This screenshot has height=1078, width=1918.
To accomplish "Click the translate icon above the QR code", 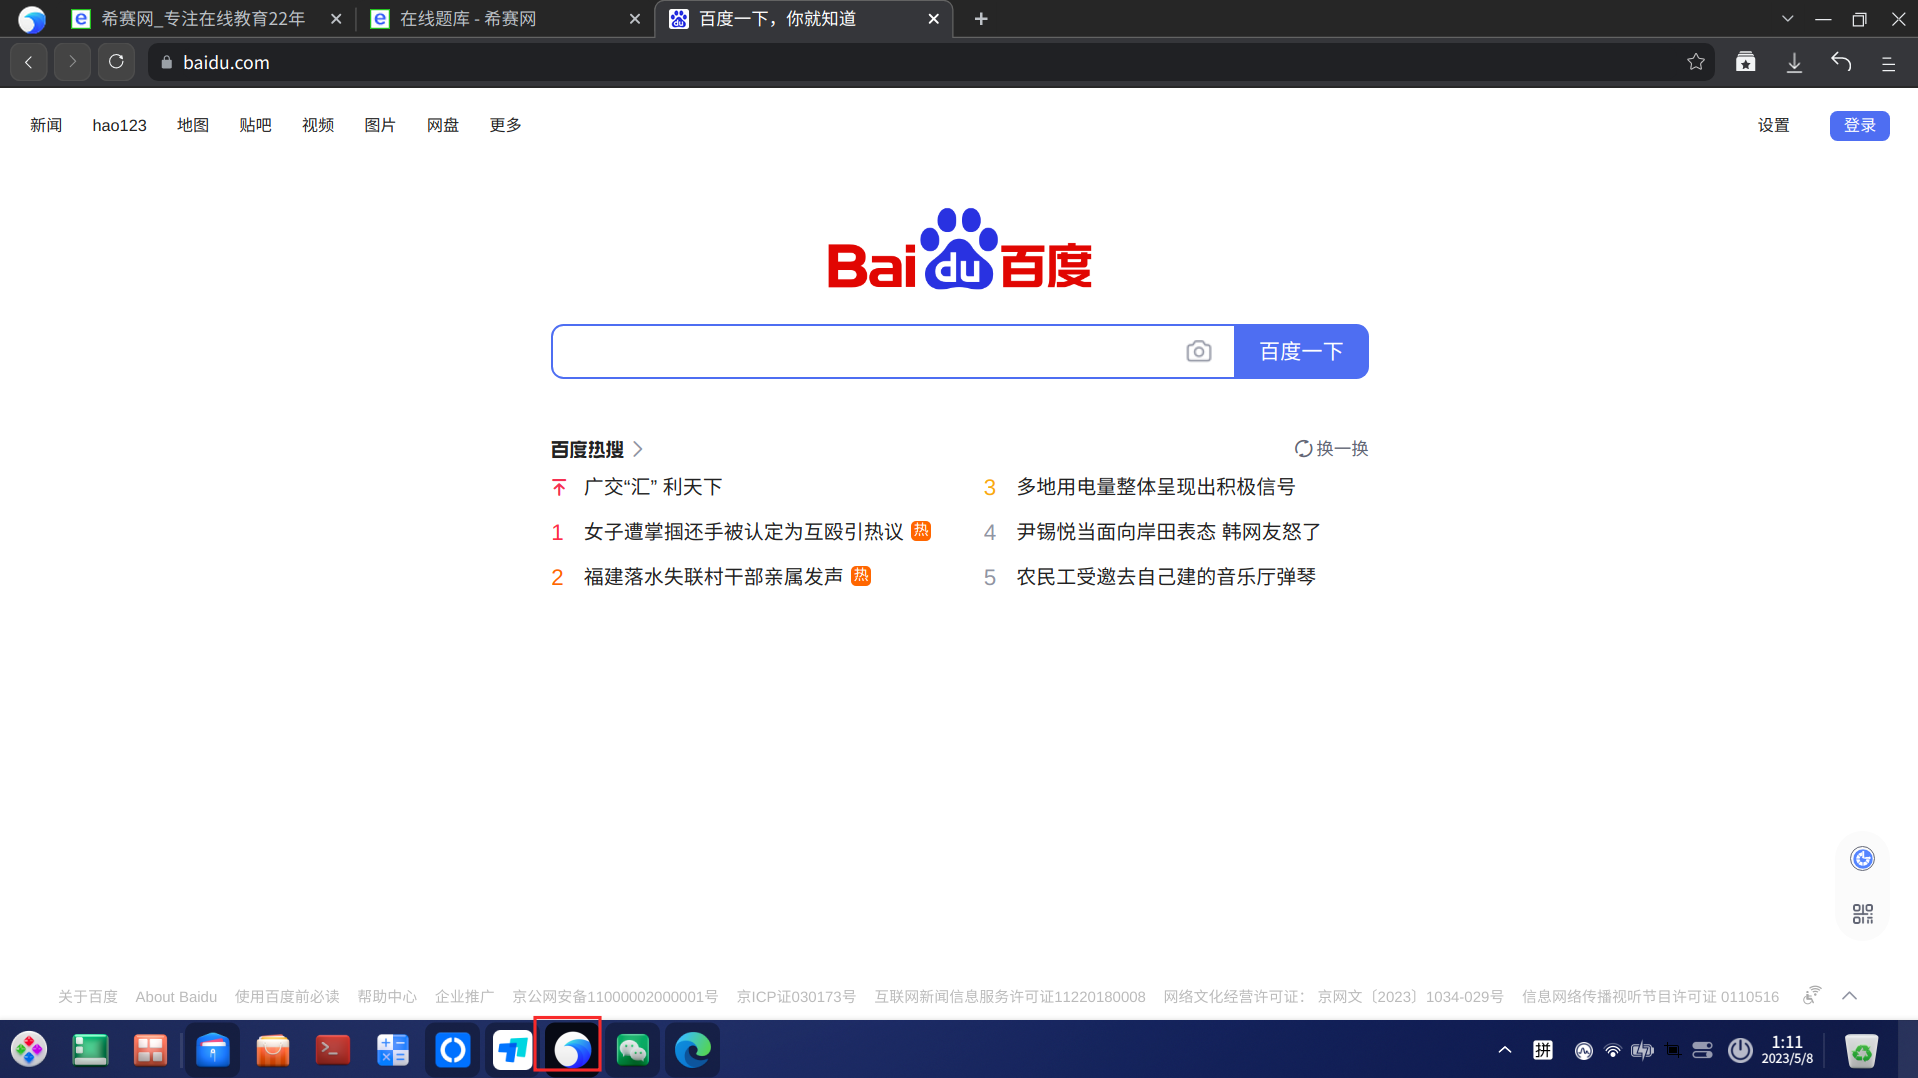I will click(x=1861, y=858).
